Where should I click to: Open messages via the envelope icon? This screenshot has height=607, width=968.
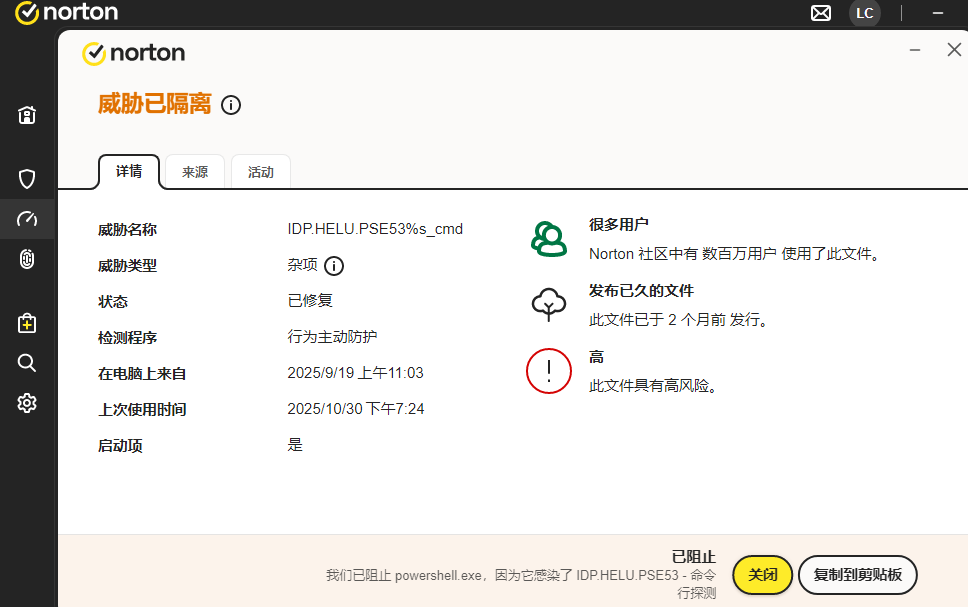(x=821, y=13)
